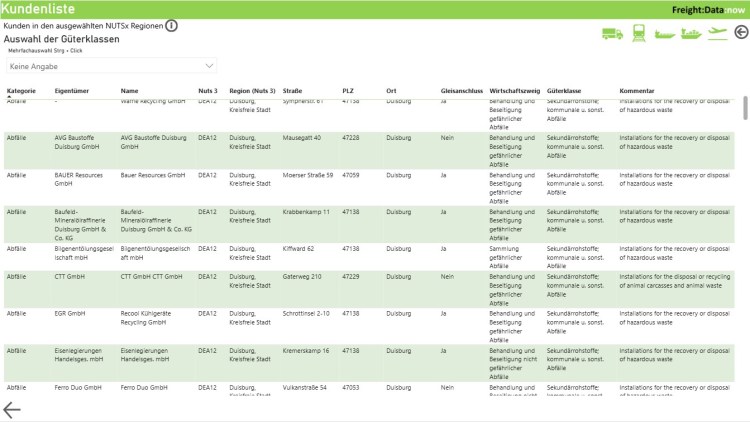Sort table by PLZ column header
750x422 pixels.
pos(348,91)
